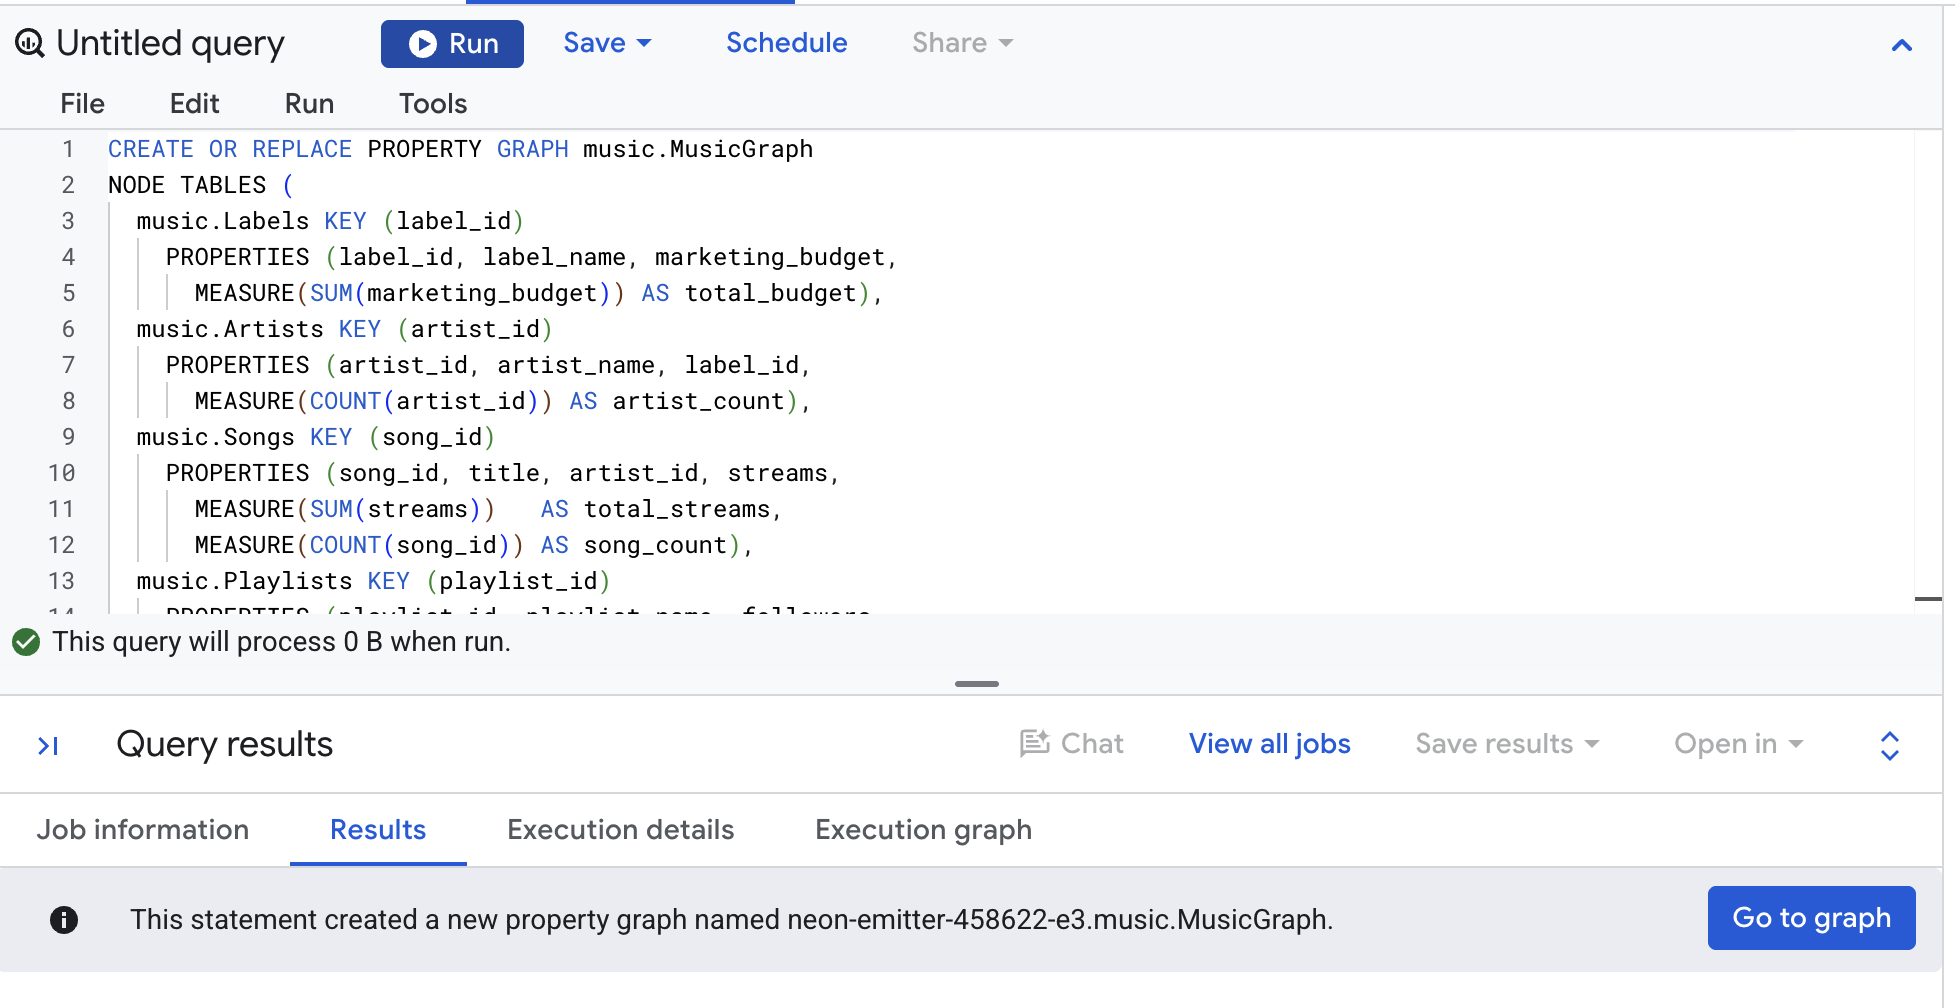Click the editor-results pane divider handle
The image size is (1955, 1008).
[977, 684]
